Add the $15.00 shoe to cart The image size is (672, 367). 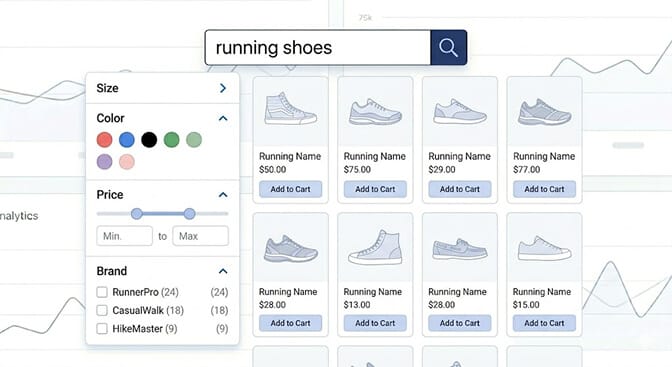tap(544, 323)
